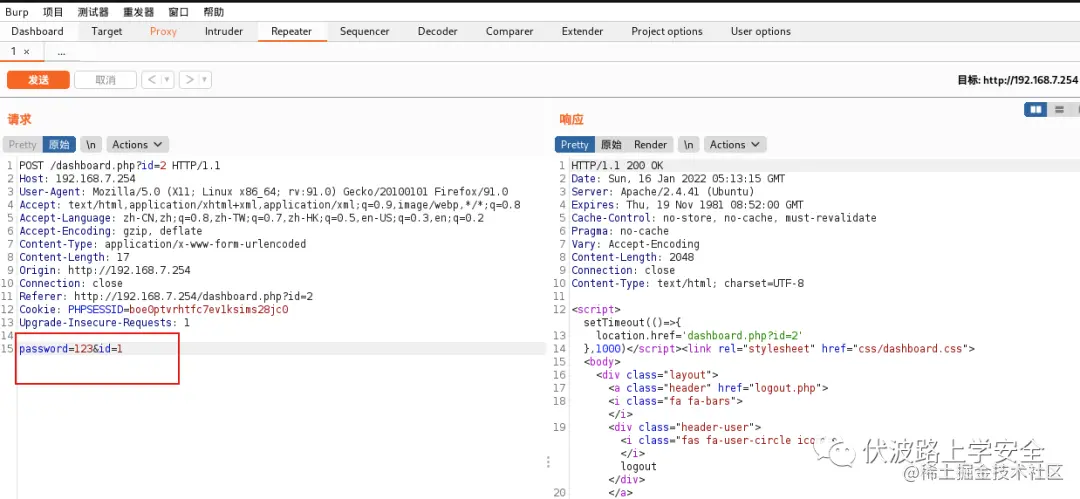Switch to the Comparer tab
Screen dimensions: 1080x499
coord(510,32)
